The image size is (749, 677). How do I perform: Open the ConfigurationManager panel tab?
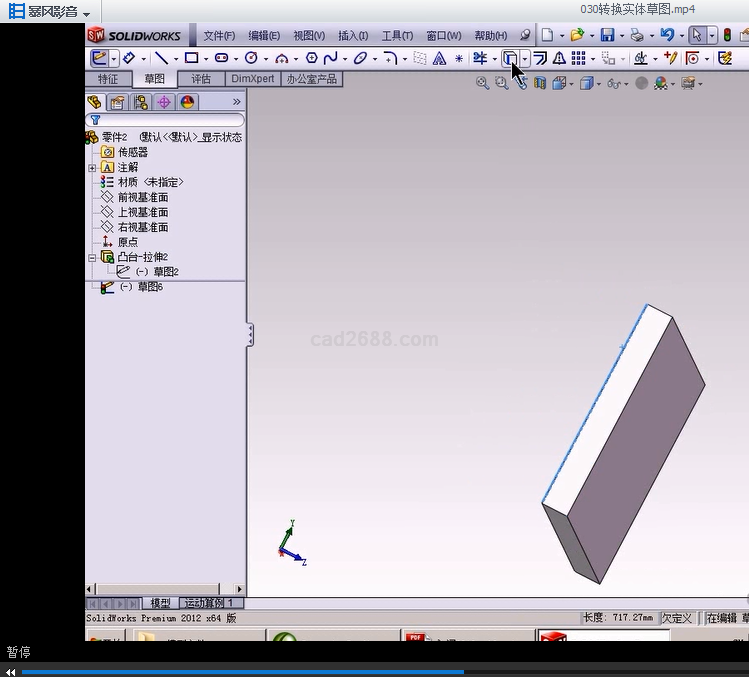coord(141,102)
